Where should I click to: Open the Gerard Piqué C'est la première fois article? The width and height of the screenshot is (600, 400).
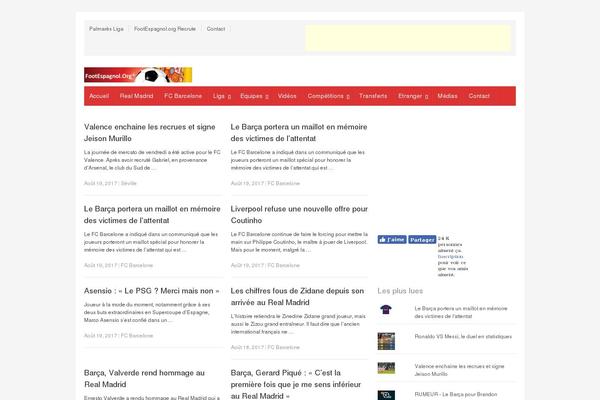(296, 384)
